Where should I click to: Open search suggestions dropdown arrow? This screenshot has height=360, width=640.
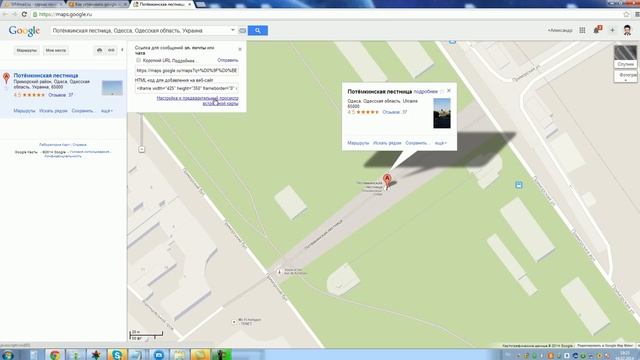coord(233,30)
